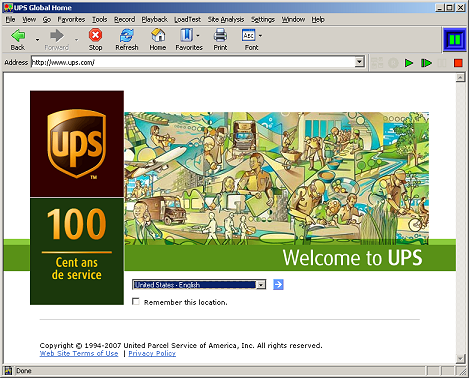Open the Web Site Terms of Use link
This screenshot has width=469, height=378.
point(79,353)
